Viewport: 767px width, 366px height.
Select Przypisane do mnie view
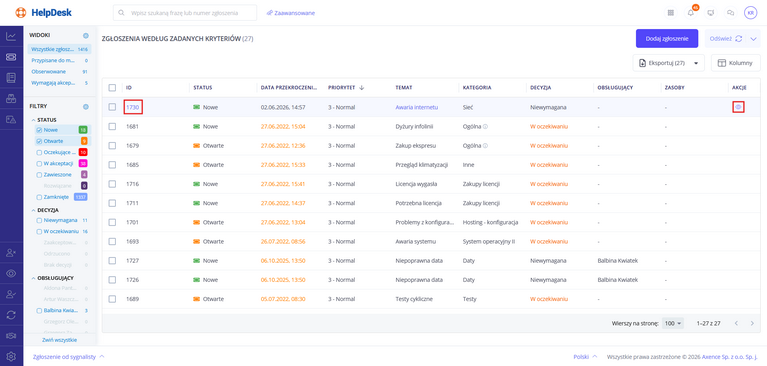[60, 60]
